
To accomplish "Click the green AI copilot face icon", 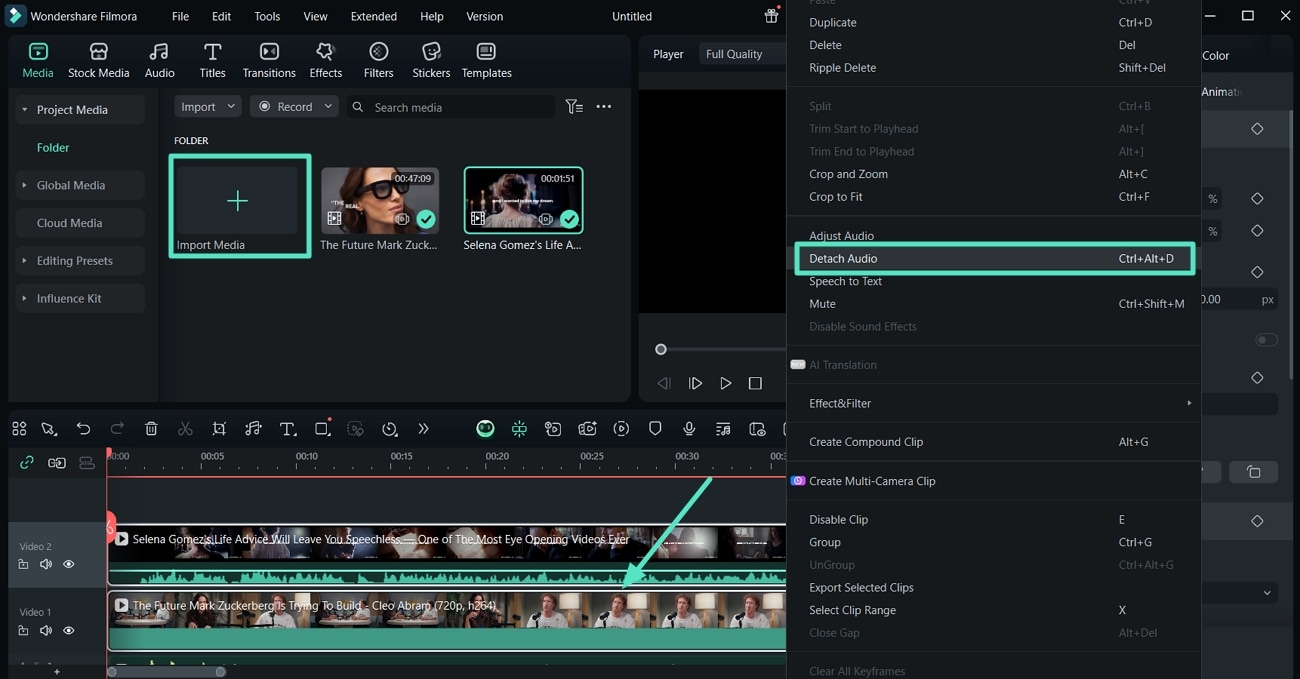I will point(485,429).
